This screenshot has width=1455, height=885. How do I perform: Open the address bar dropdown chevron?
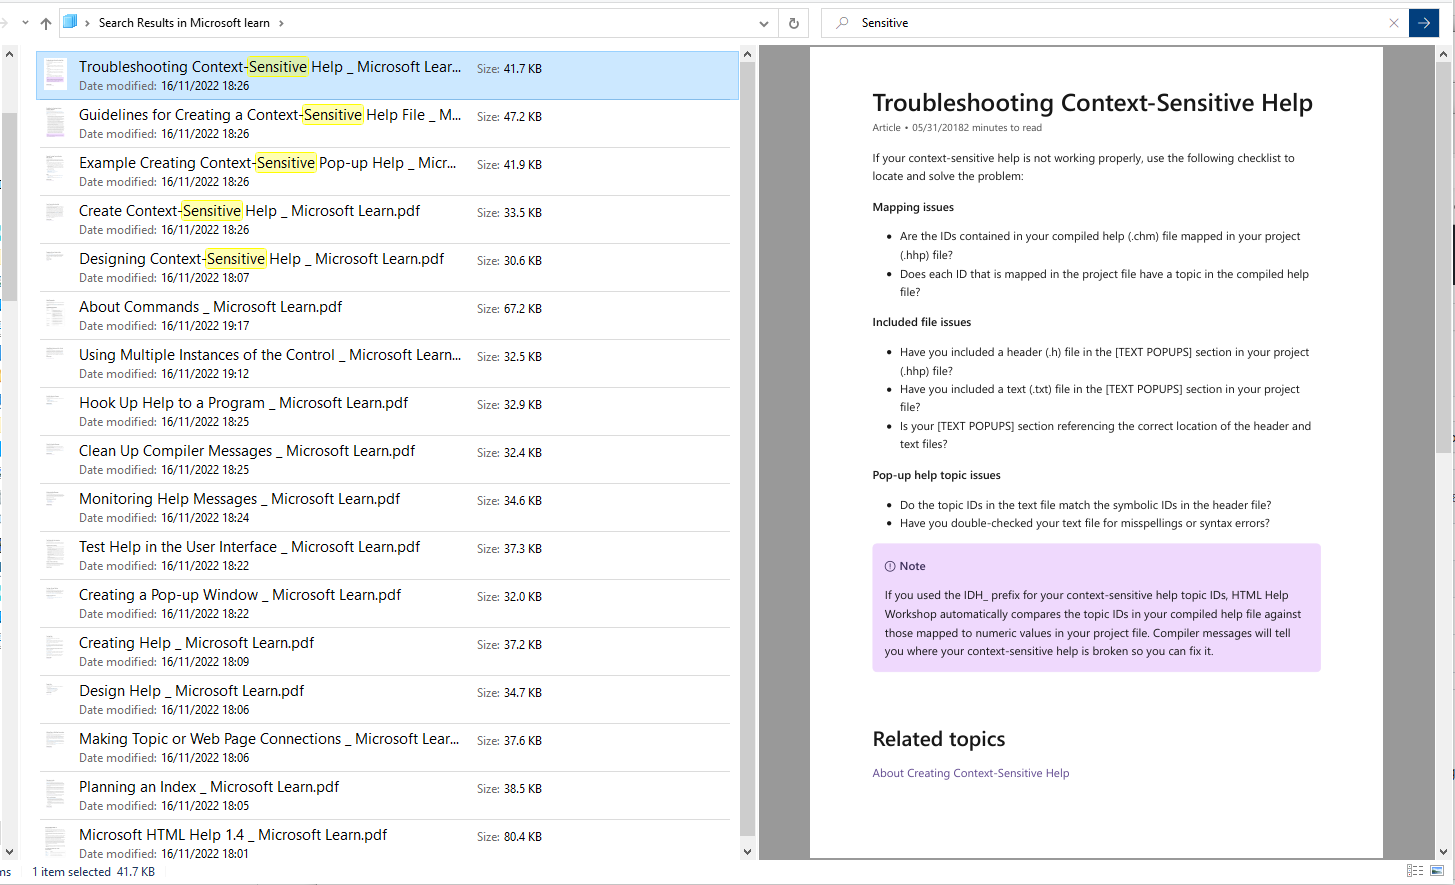tap(763, 22)
